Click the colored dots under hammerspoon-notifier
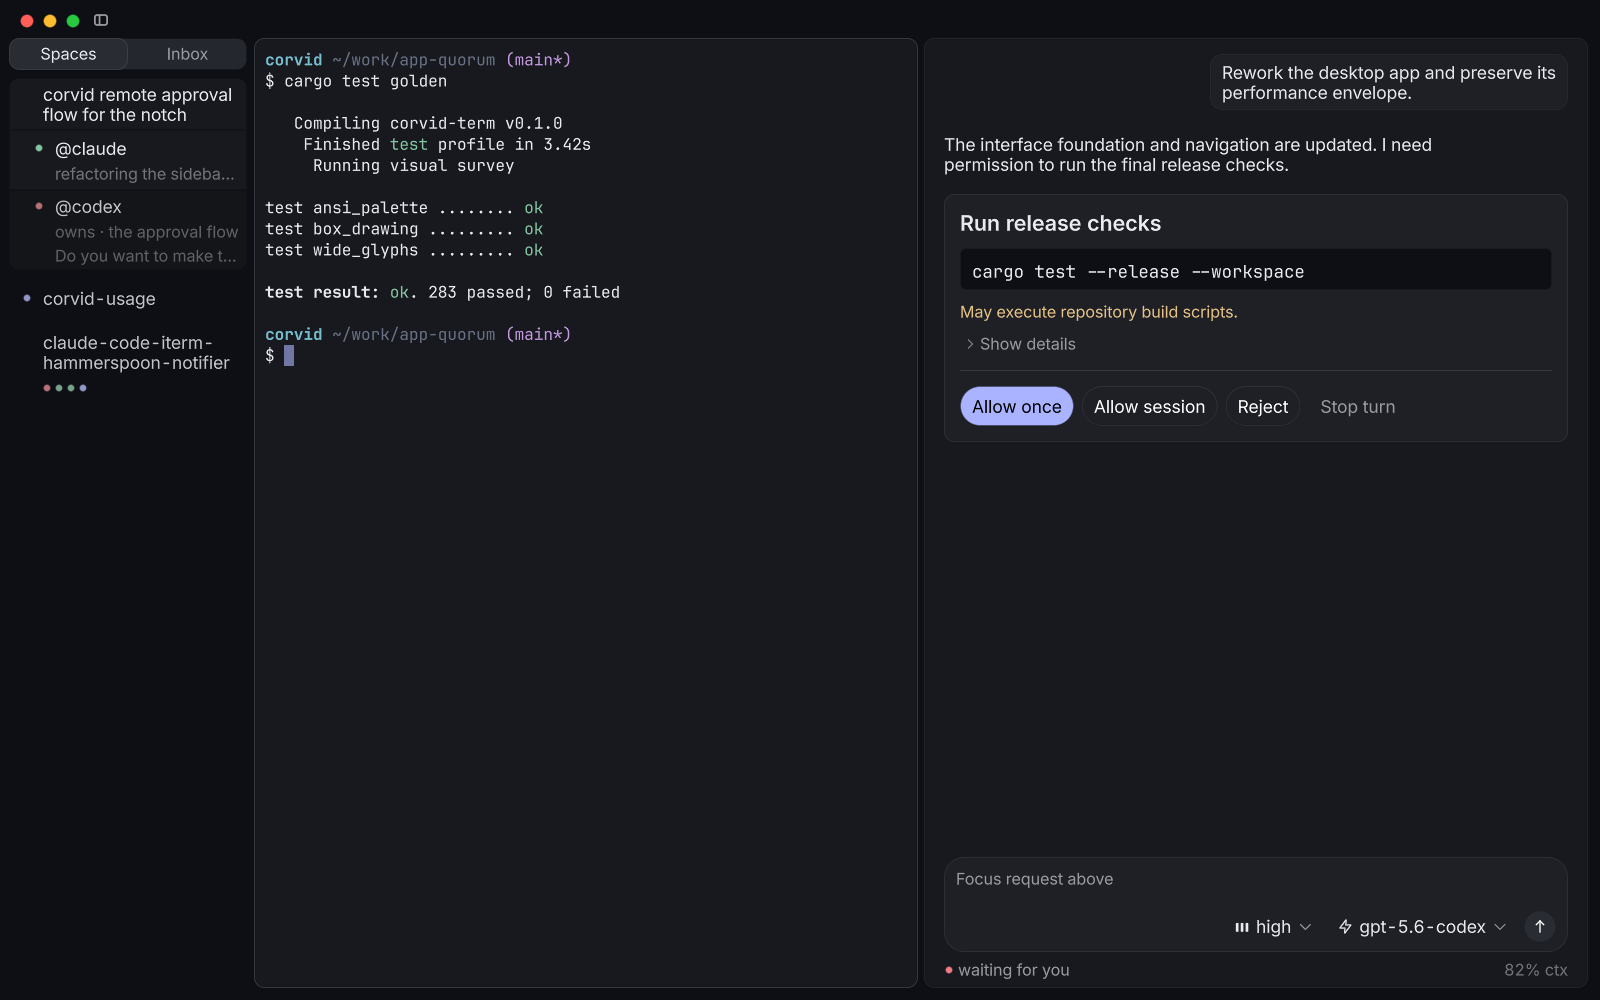This screenshot has width=1600, height=1000. [x=65, y=388]
